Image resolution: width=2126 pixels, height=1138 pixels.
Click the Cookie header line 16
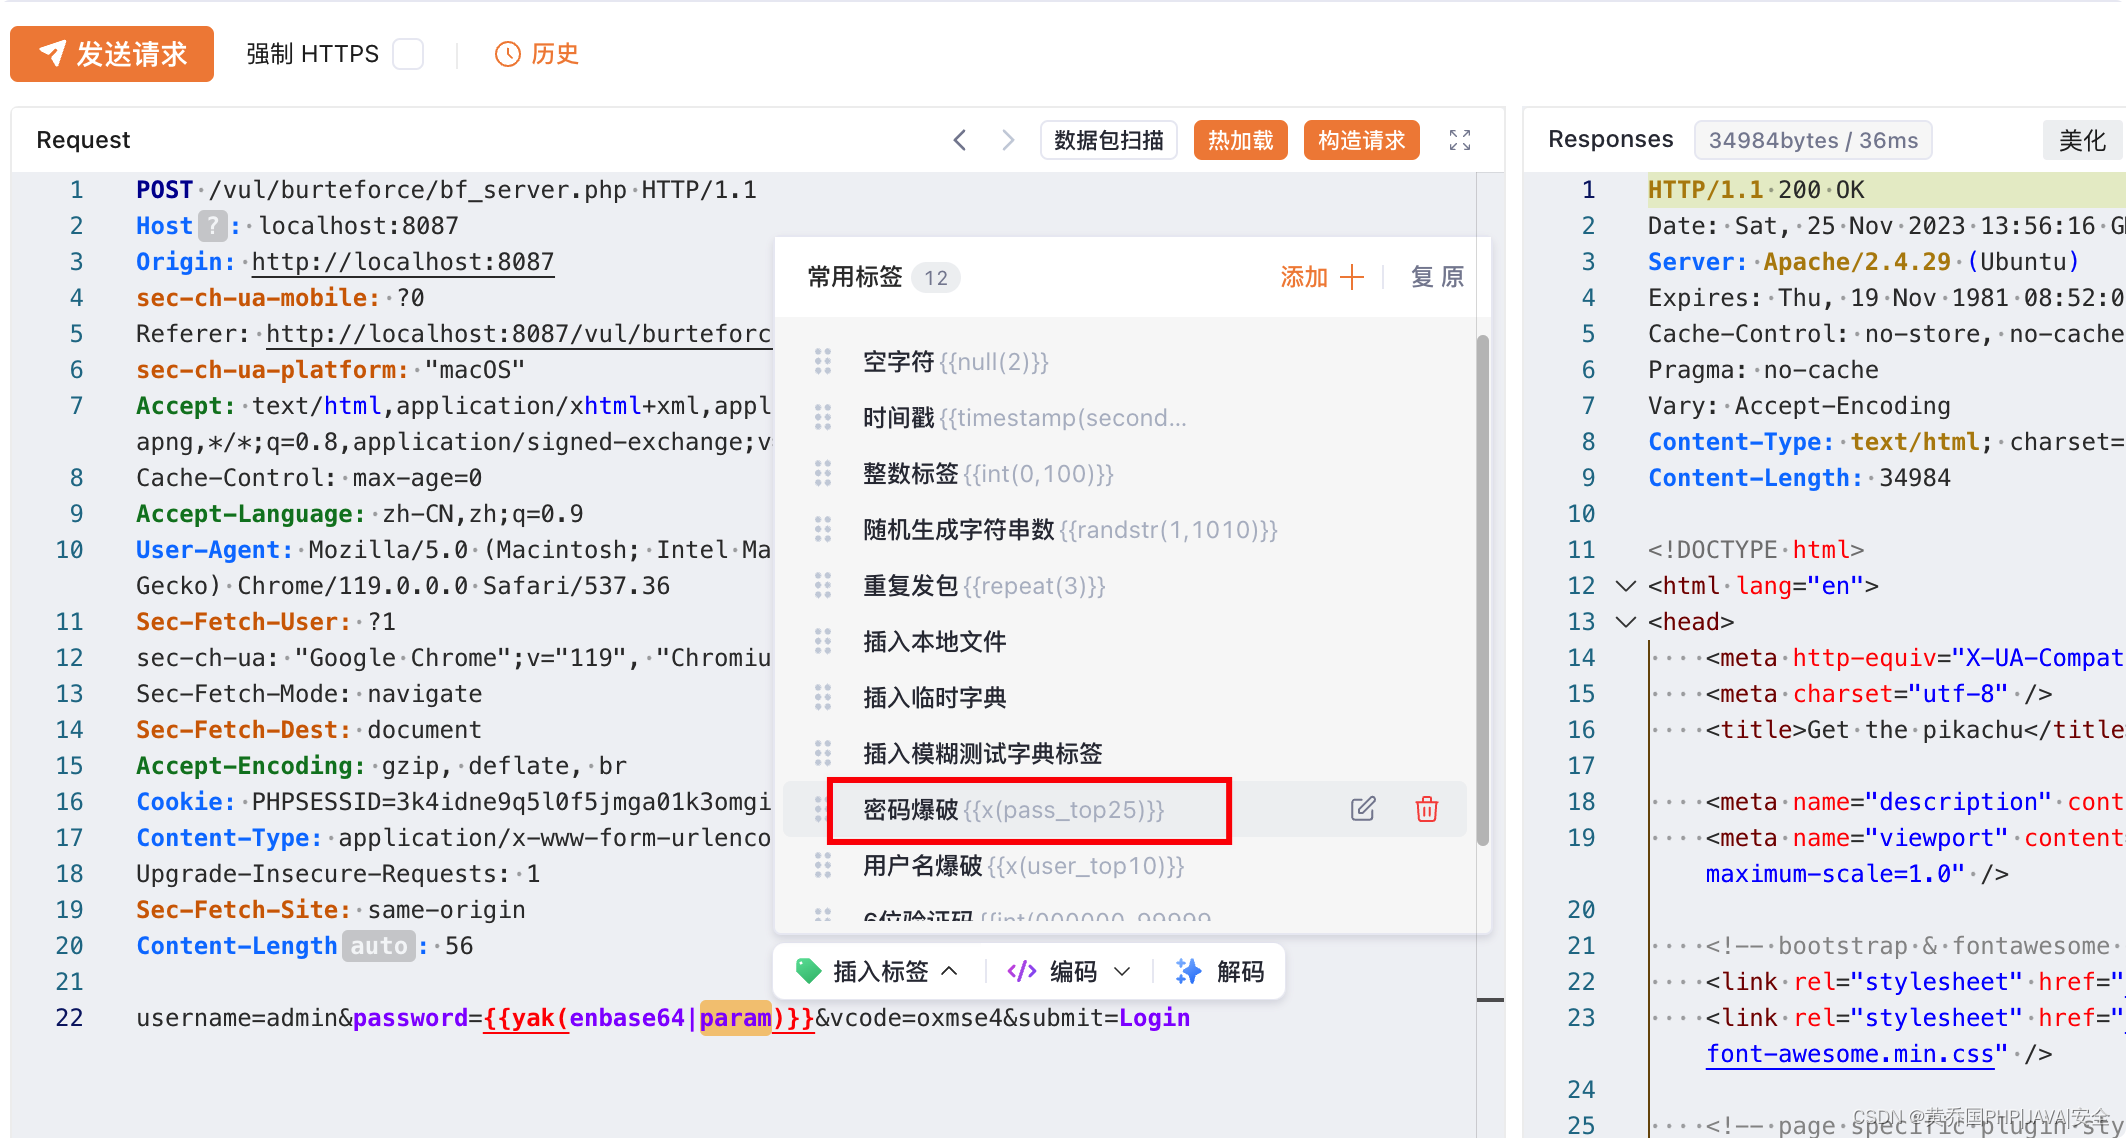453,802
